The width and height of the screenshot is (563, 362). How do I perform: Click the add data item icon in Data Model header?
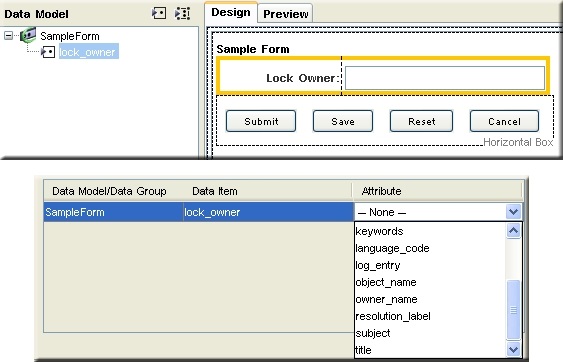159,14
